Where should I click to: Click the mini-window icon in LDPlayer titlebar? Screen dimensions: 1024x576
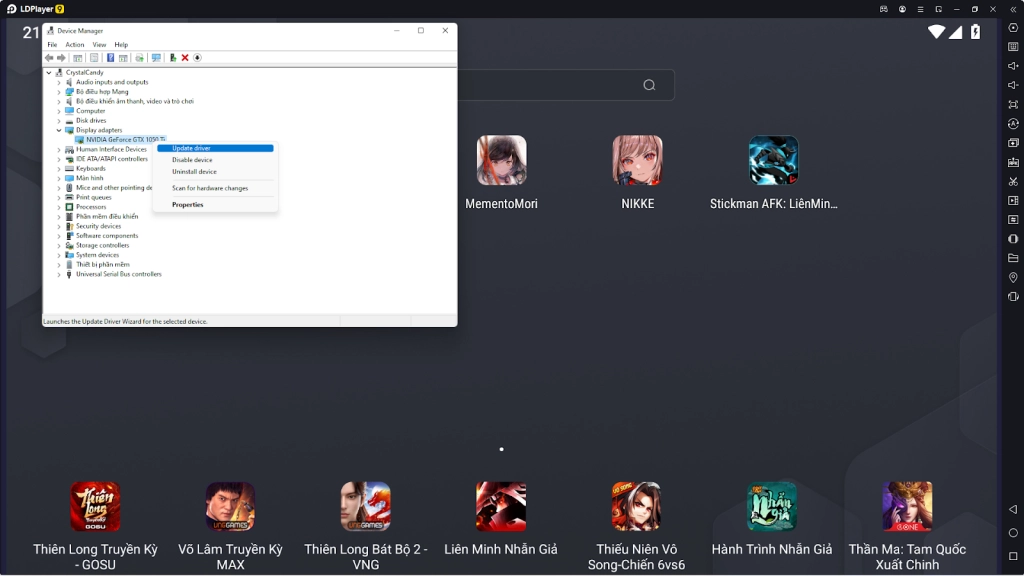point(938,9)
